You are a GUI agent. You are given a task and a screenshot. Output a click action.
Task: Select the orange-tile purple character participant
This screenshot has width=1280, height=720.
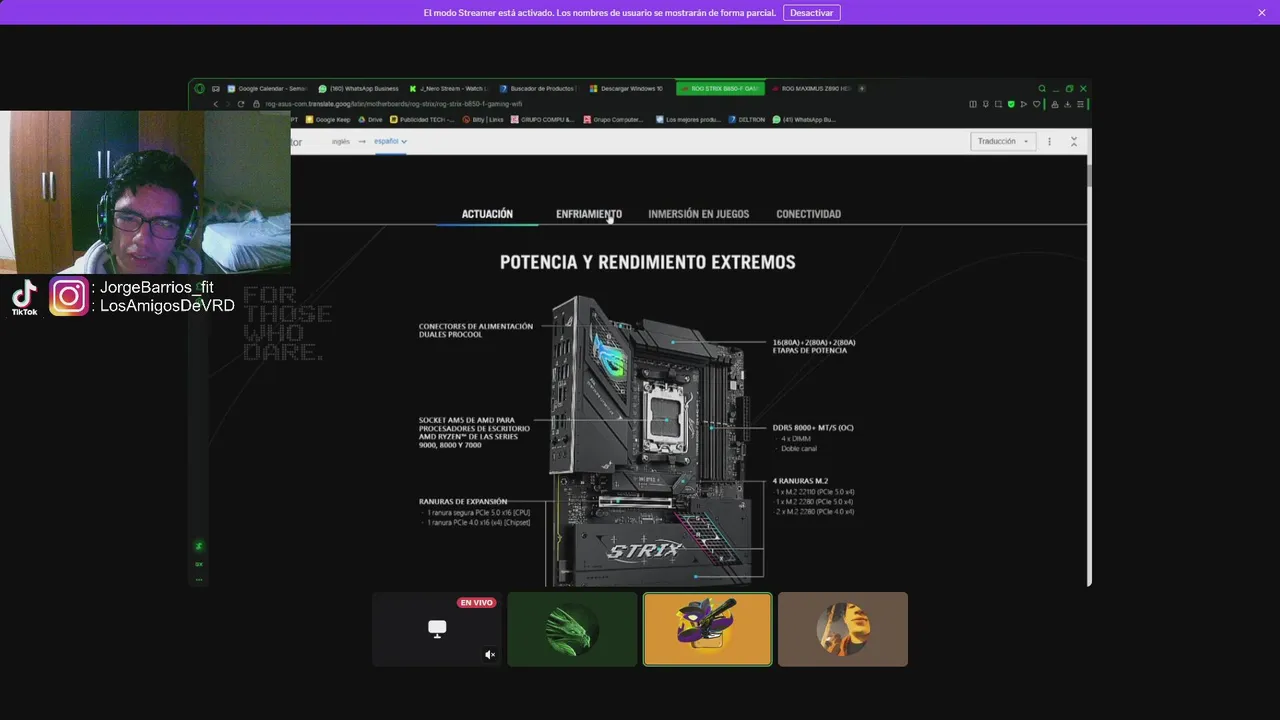click(707, 629)
